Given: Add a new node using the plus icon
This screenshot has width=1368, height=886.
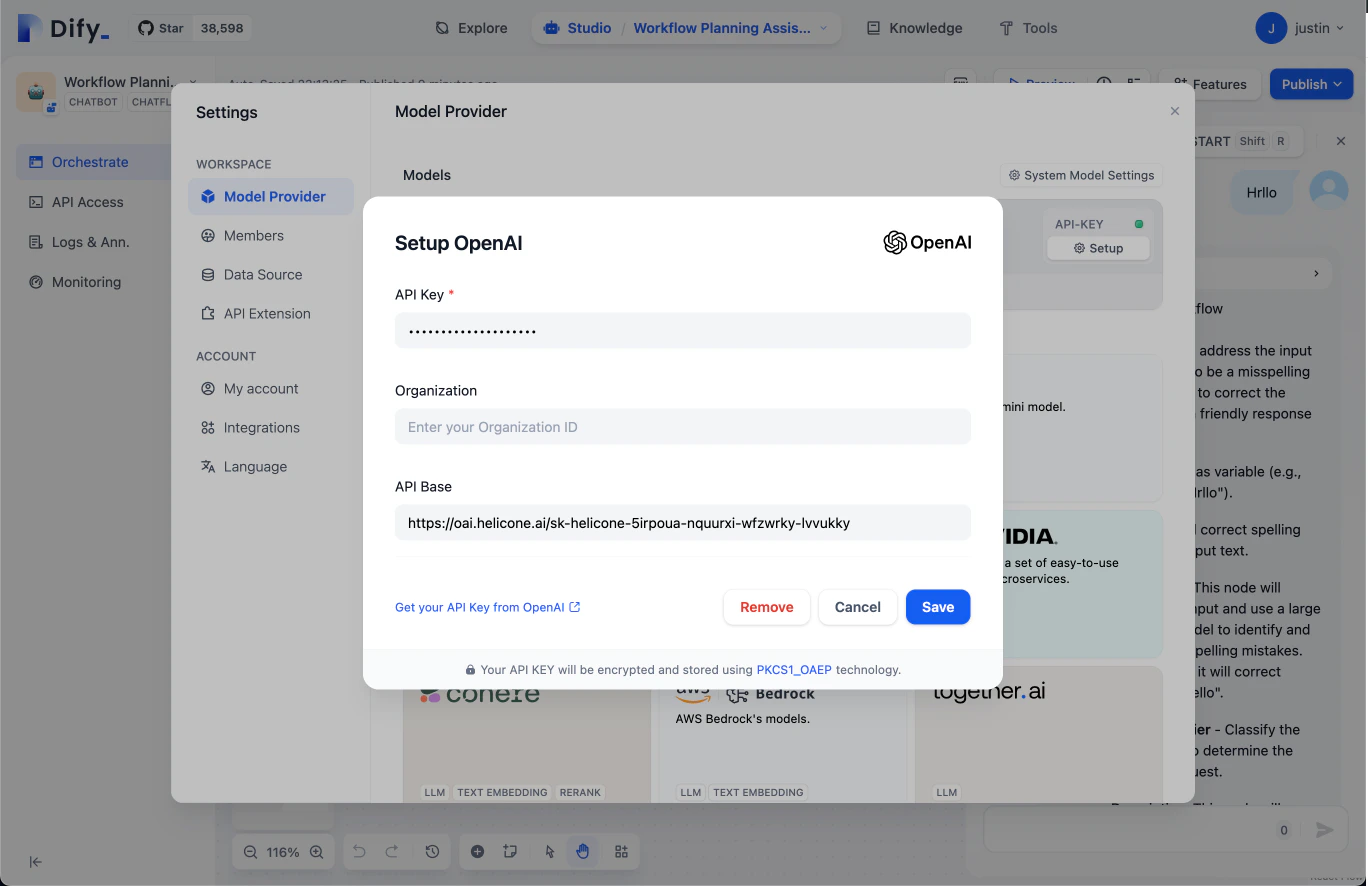Looking at the screenshot, I should click(477, 851).
